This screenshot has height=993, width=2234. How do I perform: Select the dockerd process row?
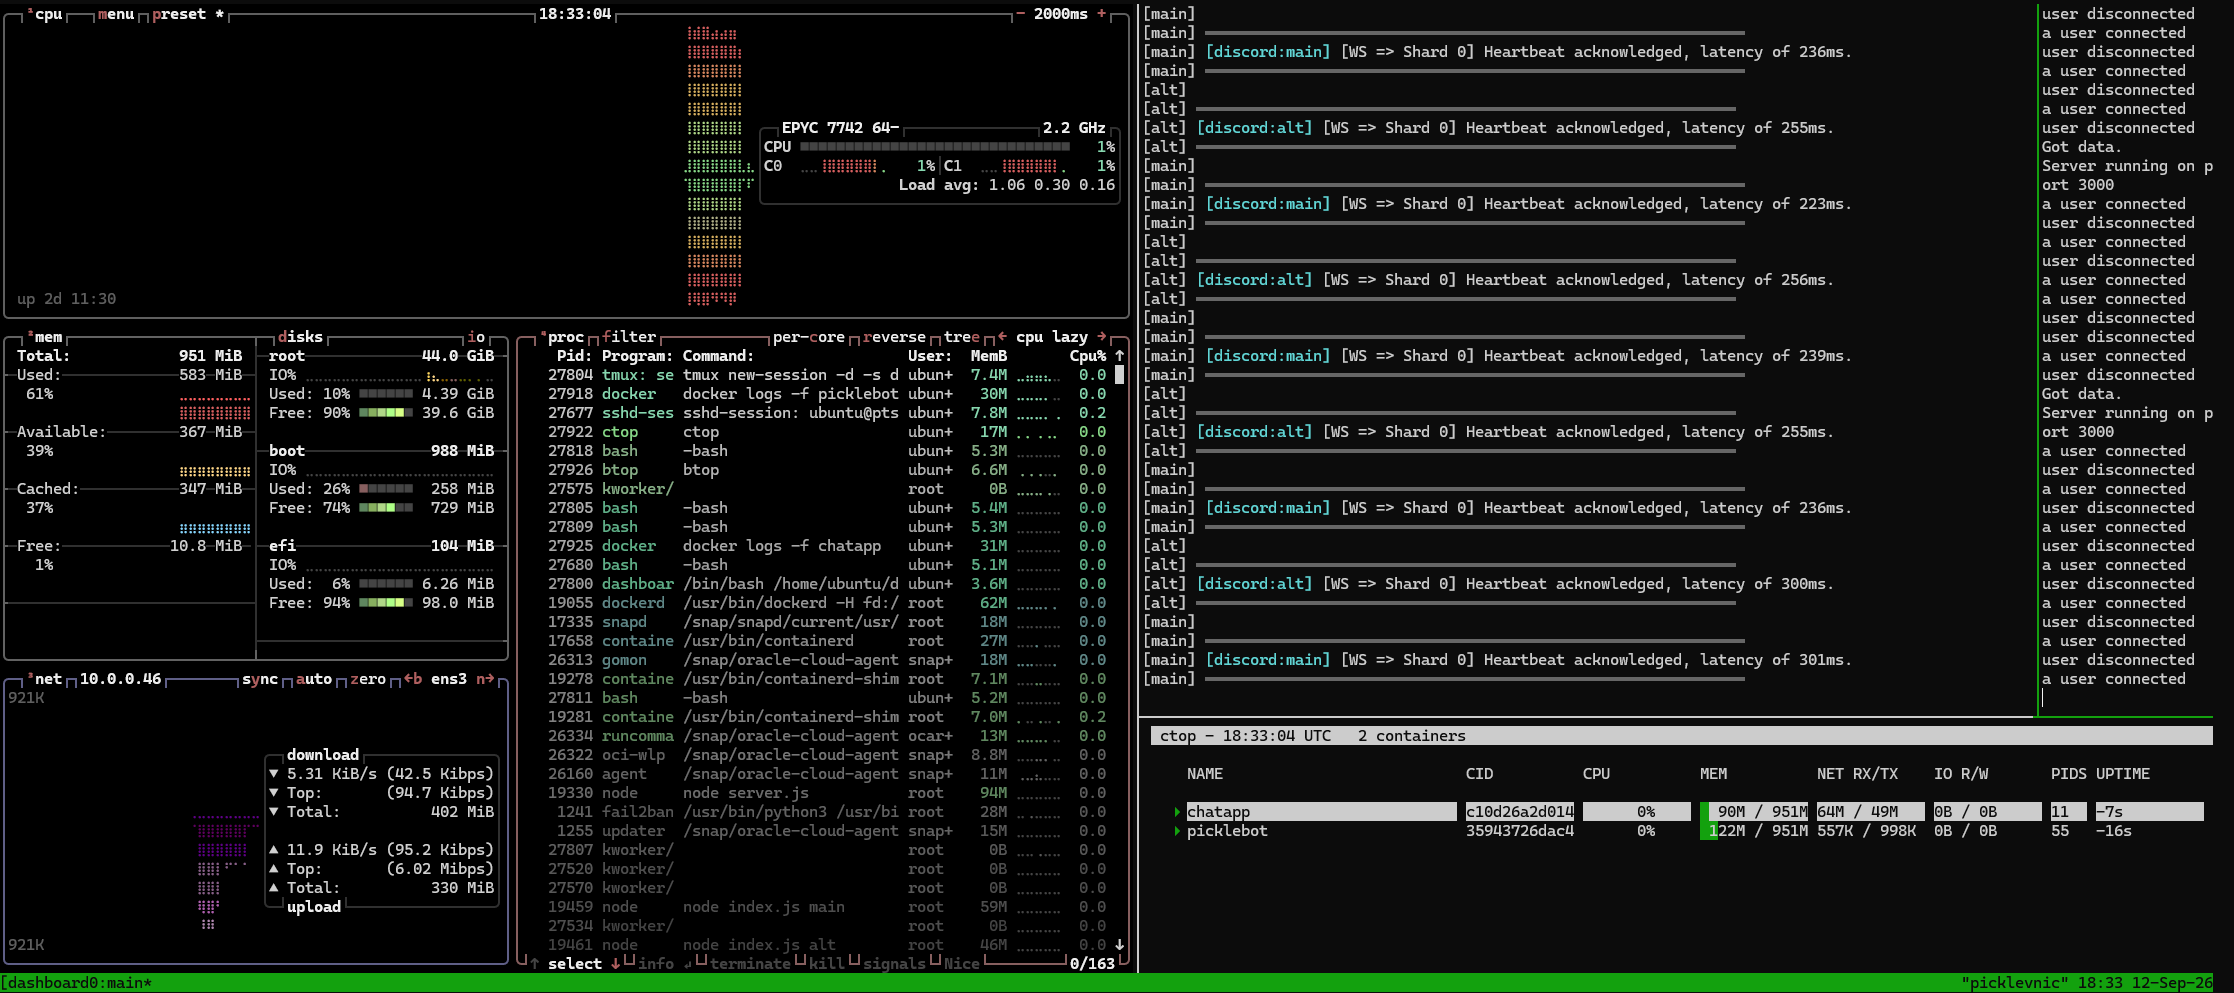click(827, 603)
